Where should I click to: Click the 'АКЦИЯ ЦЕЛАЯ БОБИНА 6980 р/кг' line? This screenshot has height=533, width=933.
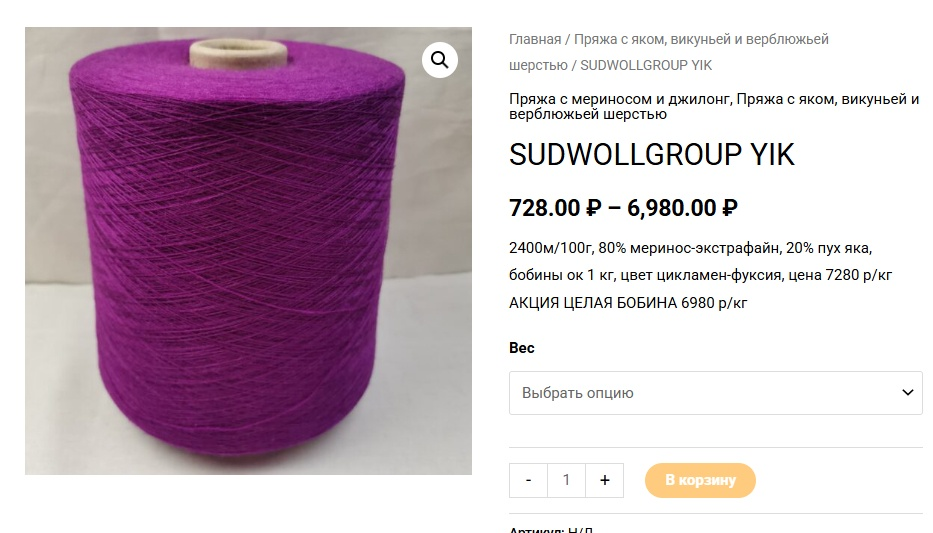pyautogui.click(x=628, y=303)
